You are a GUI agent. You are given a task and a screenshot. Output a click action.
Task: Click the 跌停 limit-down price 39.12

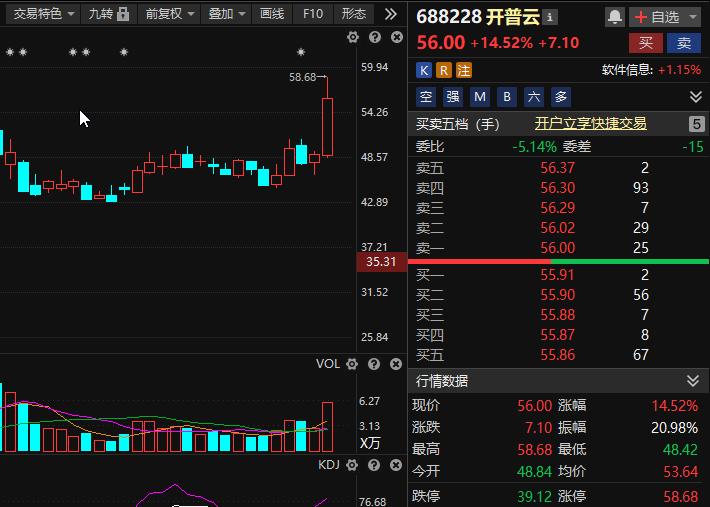tap(535, 496)
